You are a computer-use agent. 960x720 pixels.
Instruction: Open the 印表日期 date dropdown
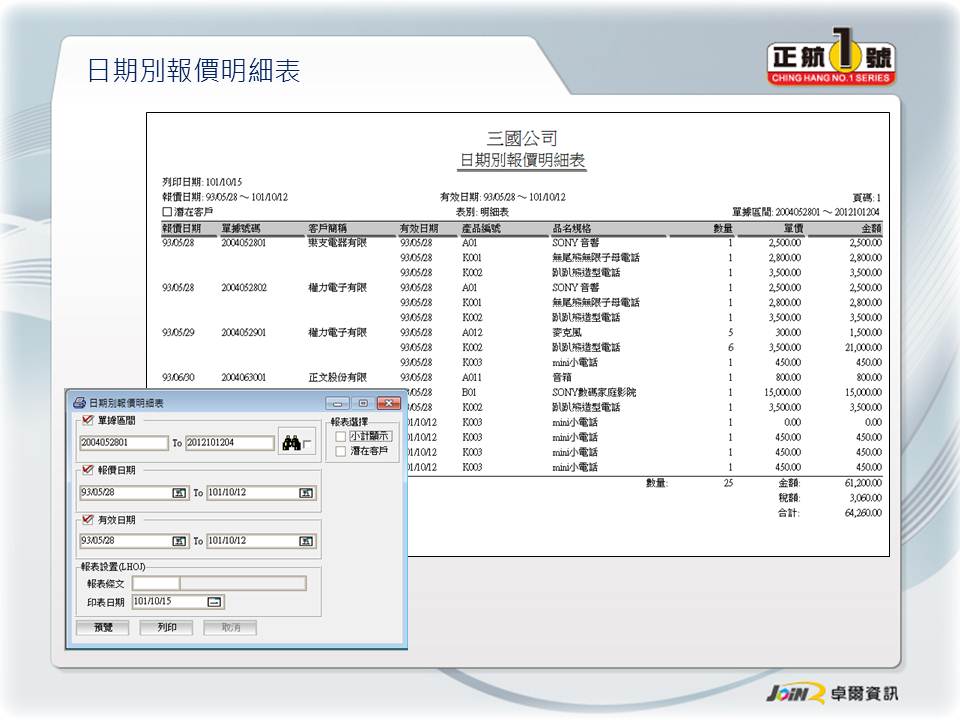click(214, 602)
